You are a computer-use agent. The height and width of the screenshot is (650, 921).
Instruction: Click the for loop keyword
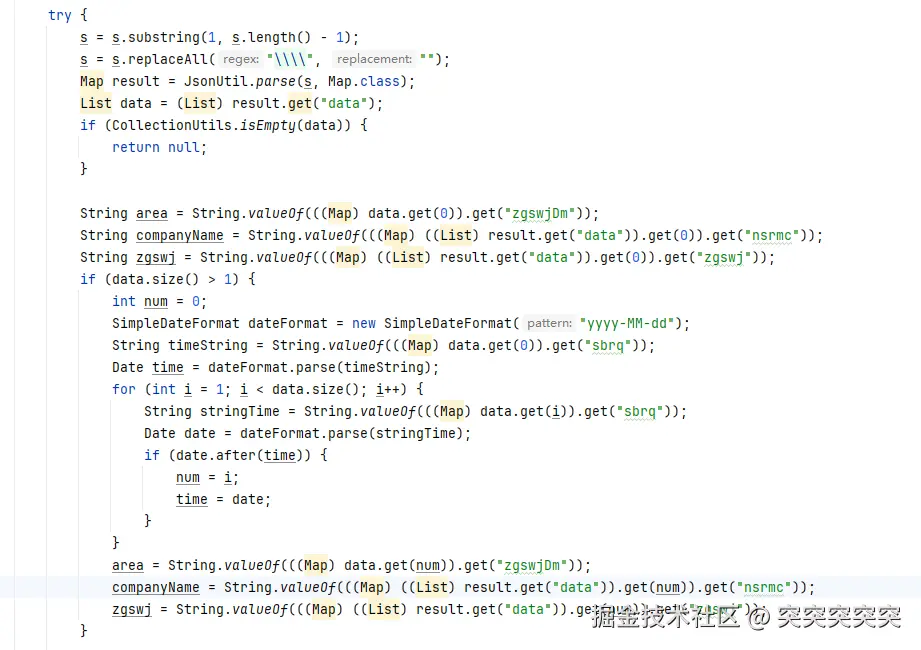pyautogui.click(x=124, y=389)
